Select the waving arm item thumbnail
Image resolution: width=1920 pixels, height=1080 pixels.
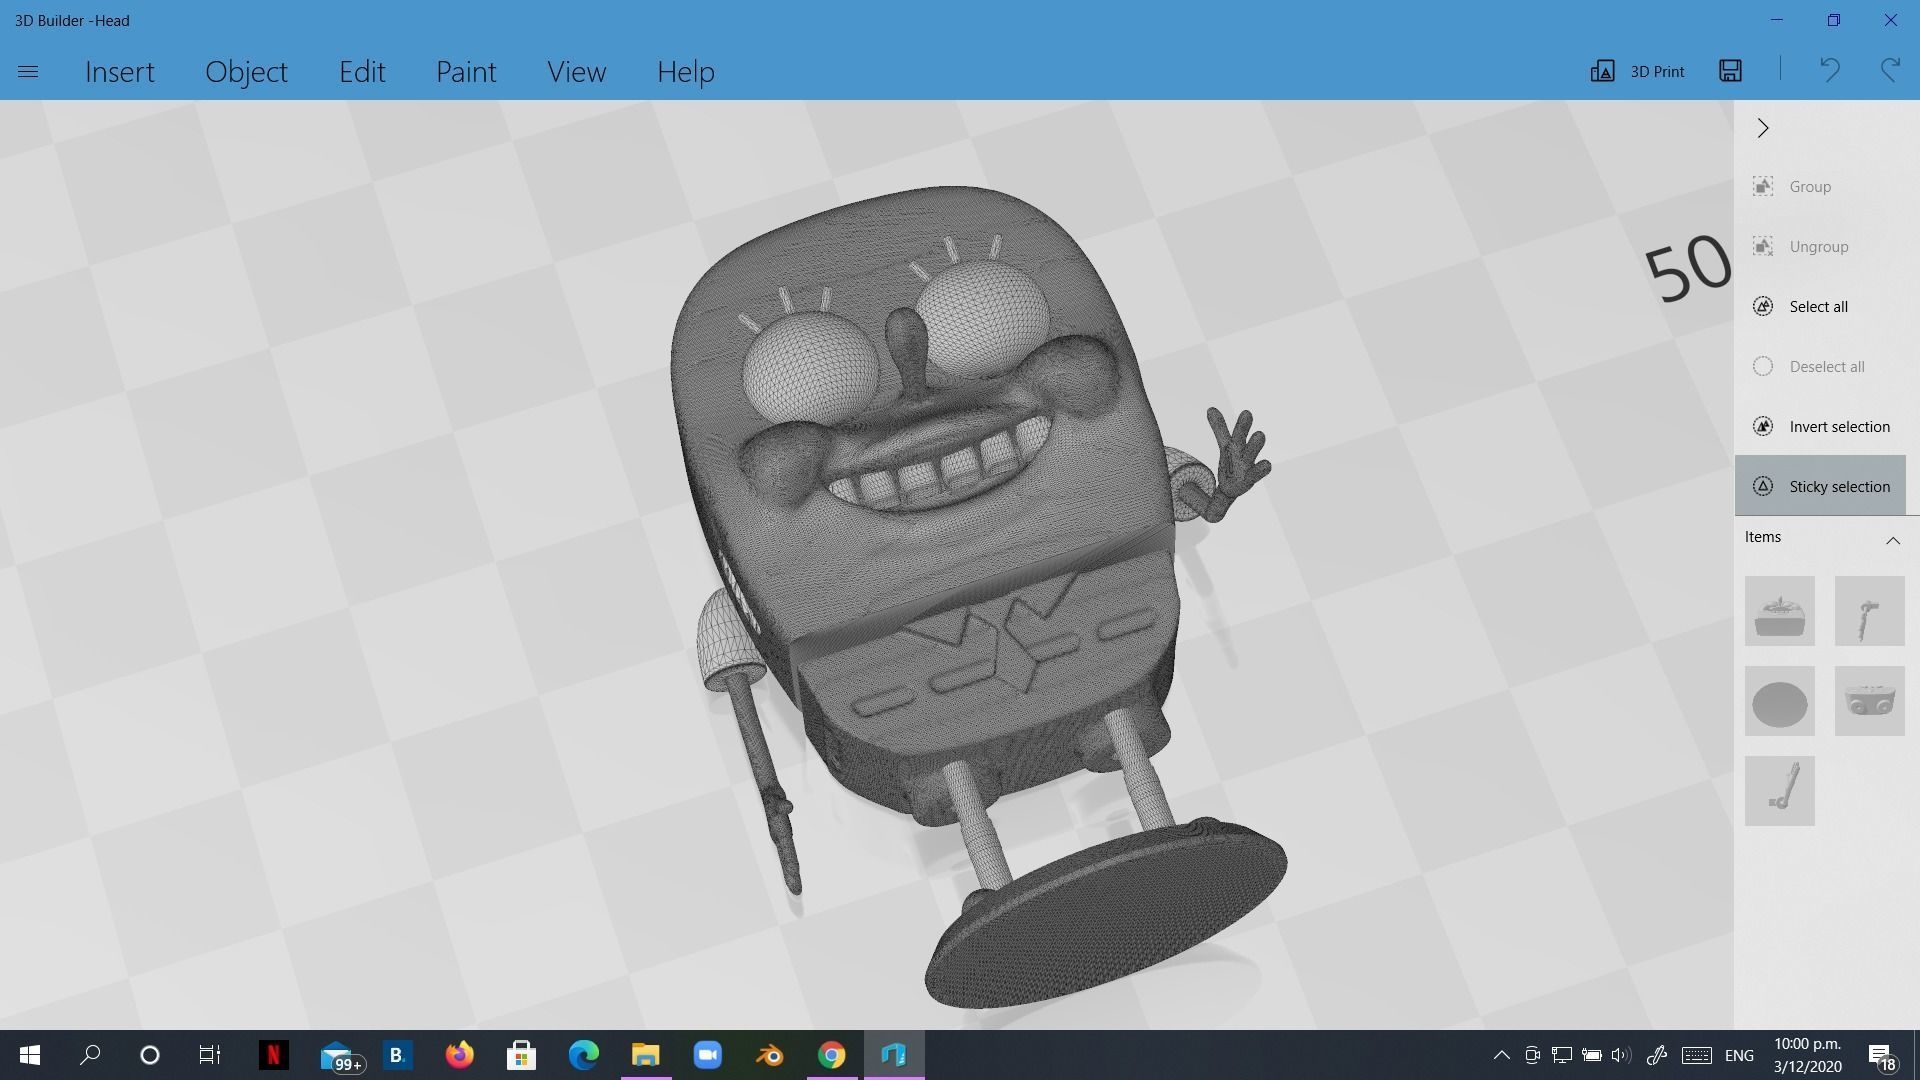(x=1780, y=791)
